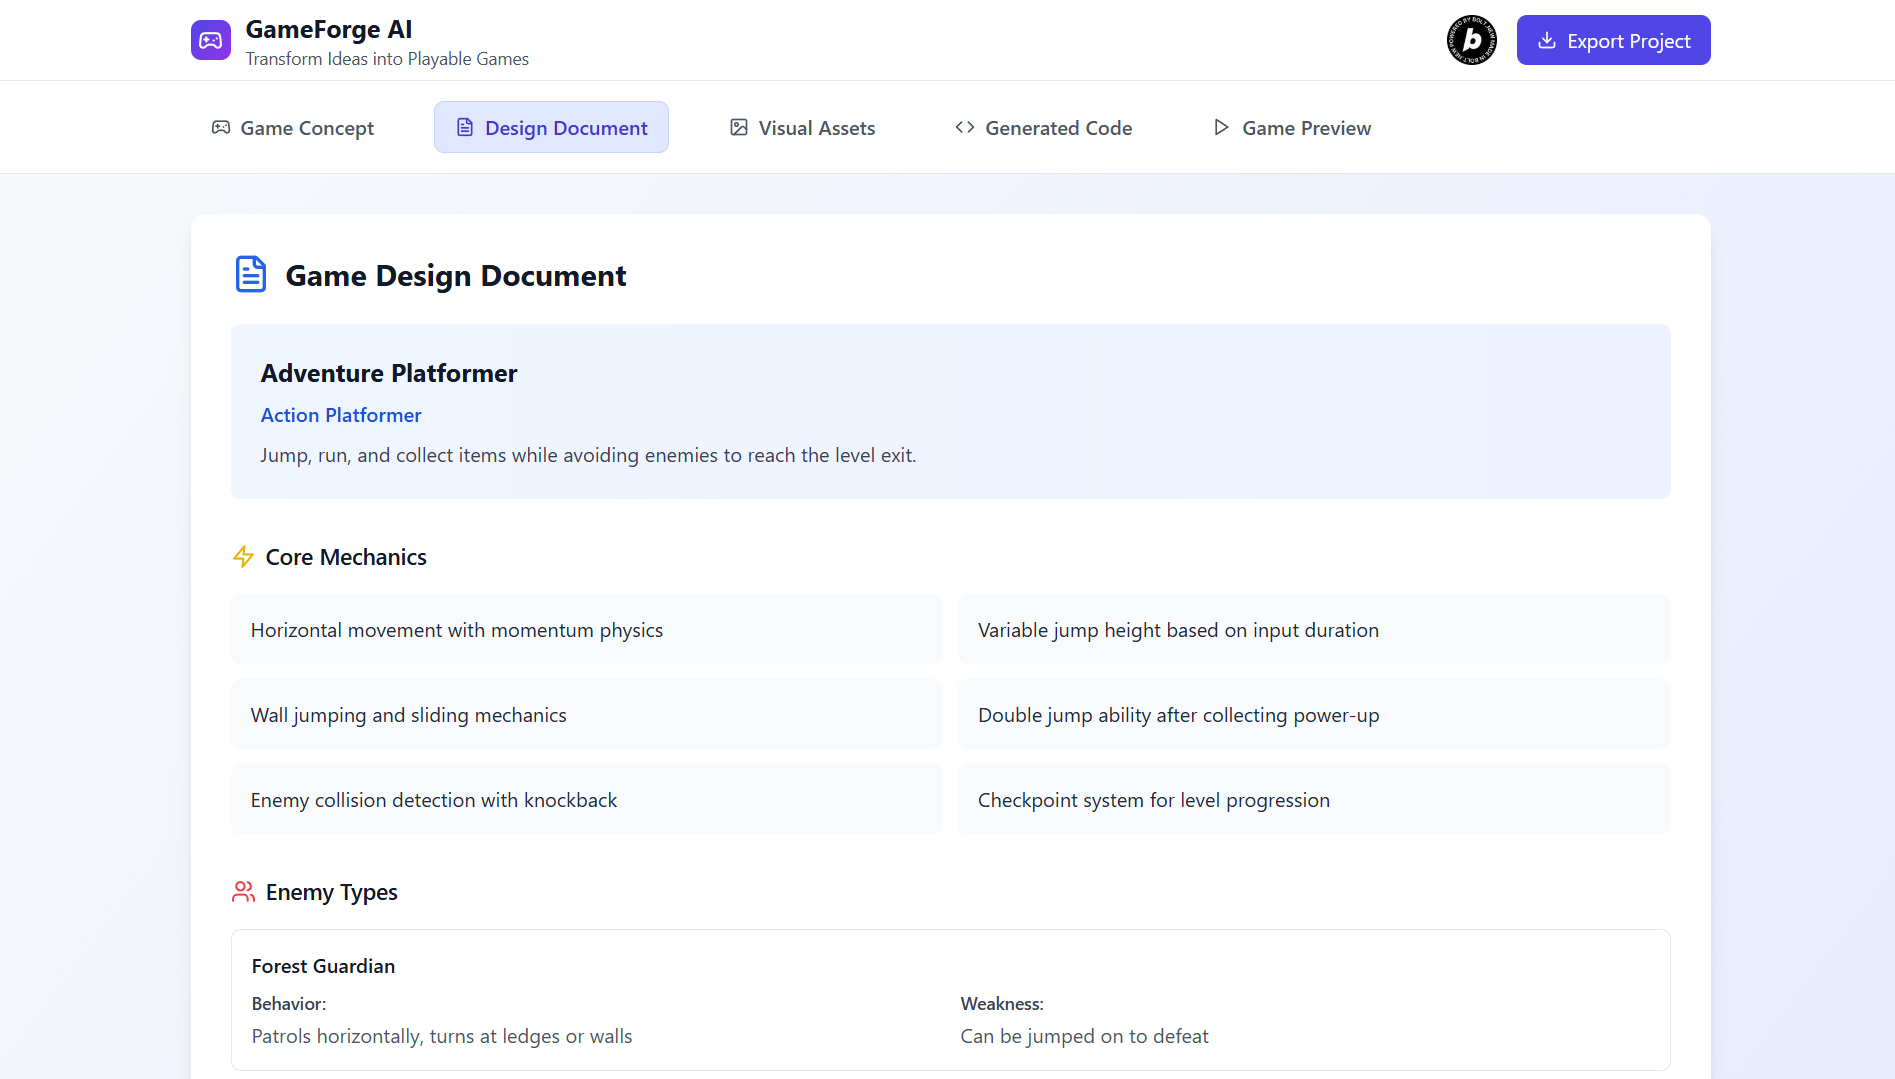The height and width of the screenshot is (1079, 1895).
Task: Click the Action Platformer link
Action: (x=341, y=414)
